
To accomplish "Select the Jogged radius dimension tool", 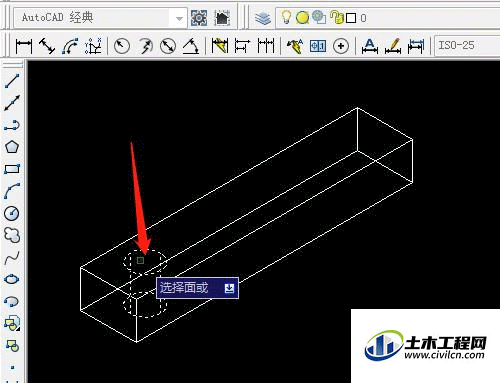I will [145, 46].
